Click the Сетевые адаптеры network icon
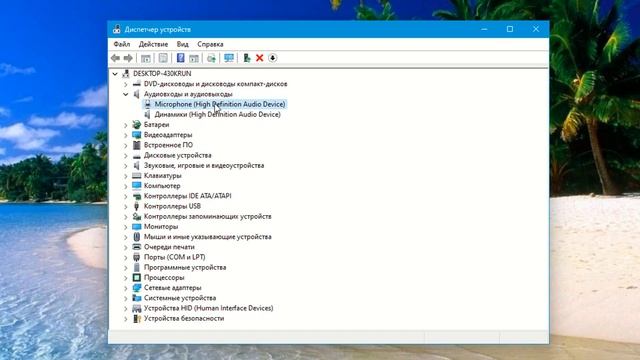The height and width of the screenshot is (360, 640). coord(137,288)
